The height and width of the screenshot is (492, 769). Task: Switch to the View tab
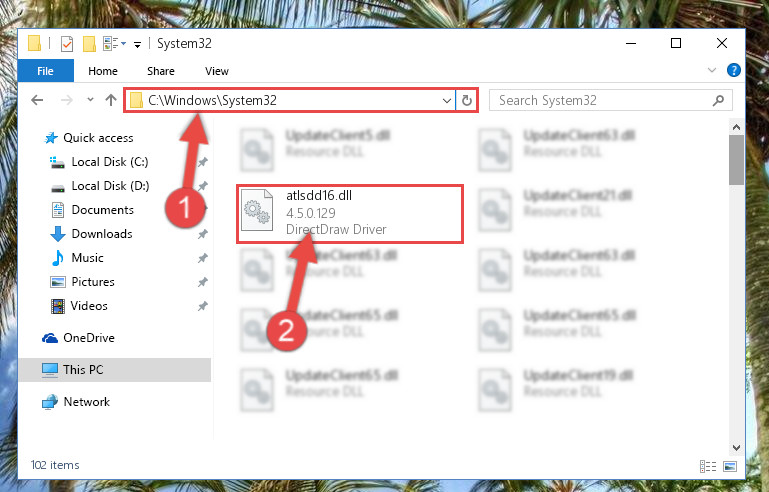tap(217, 71)
